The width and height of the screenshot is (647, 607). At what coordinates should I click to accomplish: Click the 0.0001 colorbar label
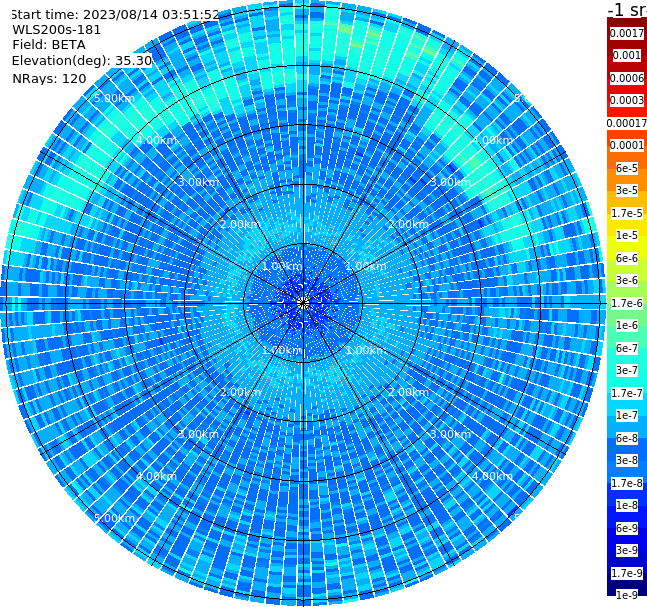[x=627, y=145]
